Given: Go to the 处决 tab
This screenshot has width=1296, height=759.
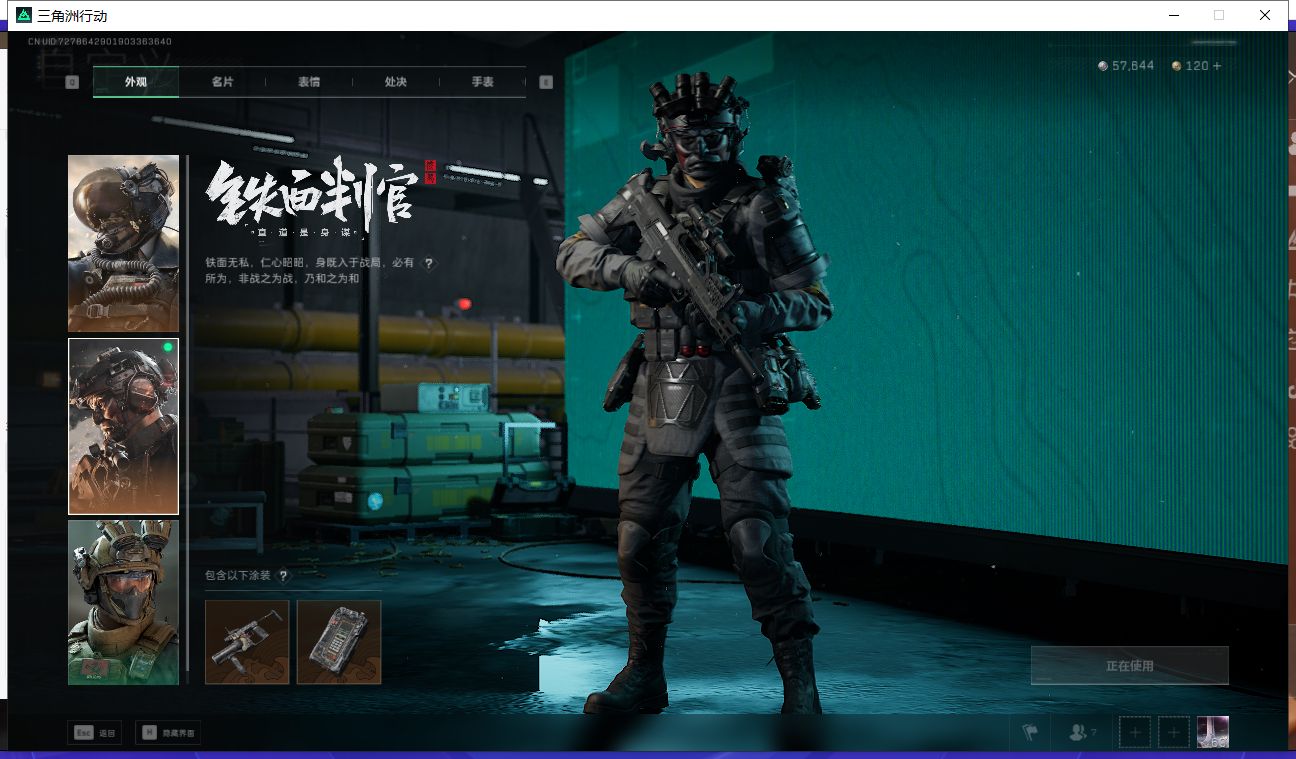Looking at the screenshot, I should (395, 82).
